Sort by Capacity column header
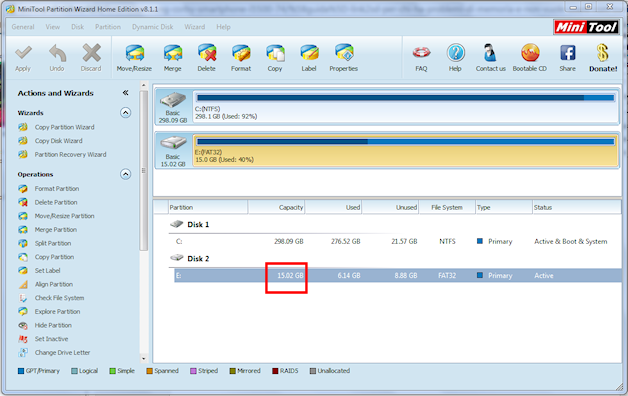The image size is (628, 396). click(x=276, y=207)
